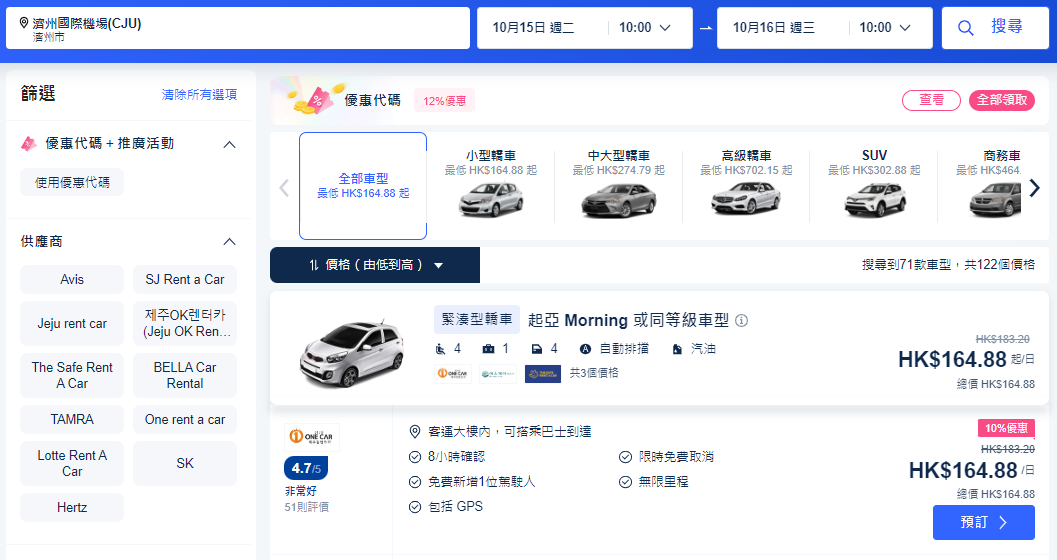Click the 共3個價格 text
Screen dimensions: 1057x560
(594, 373)
